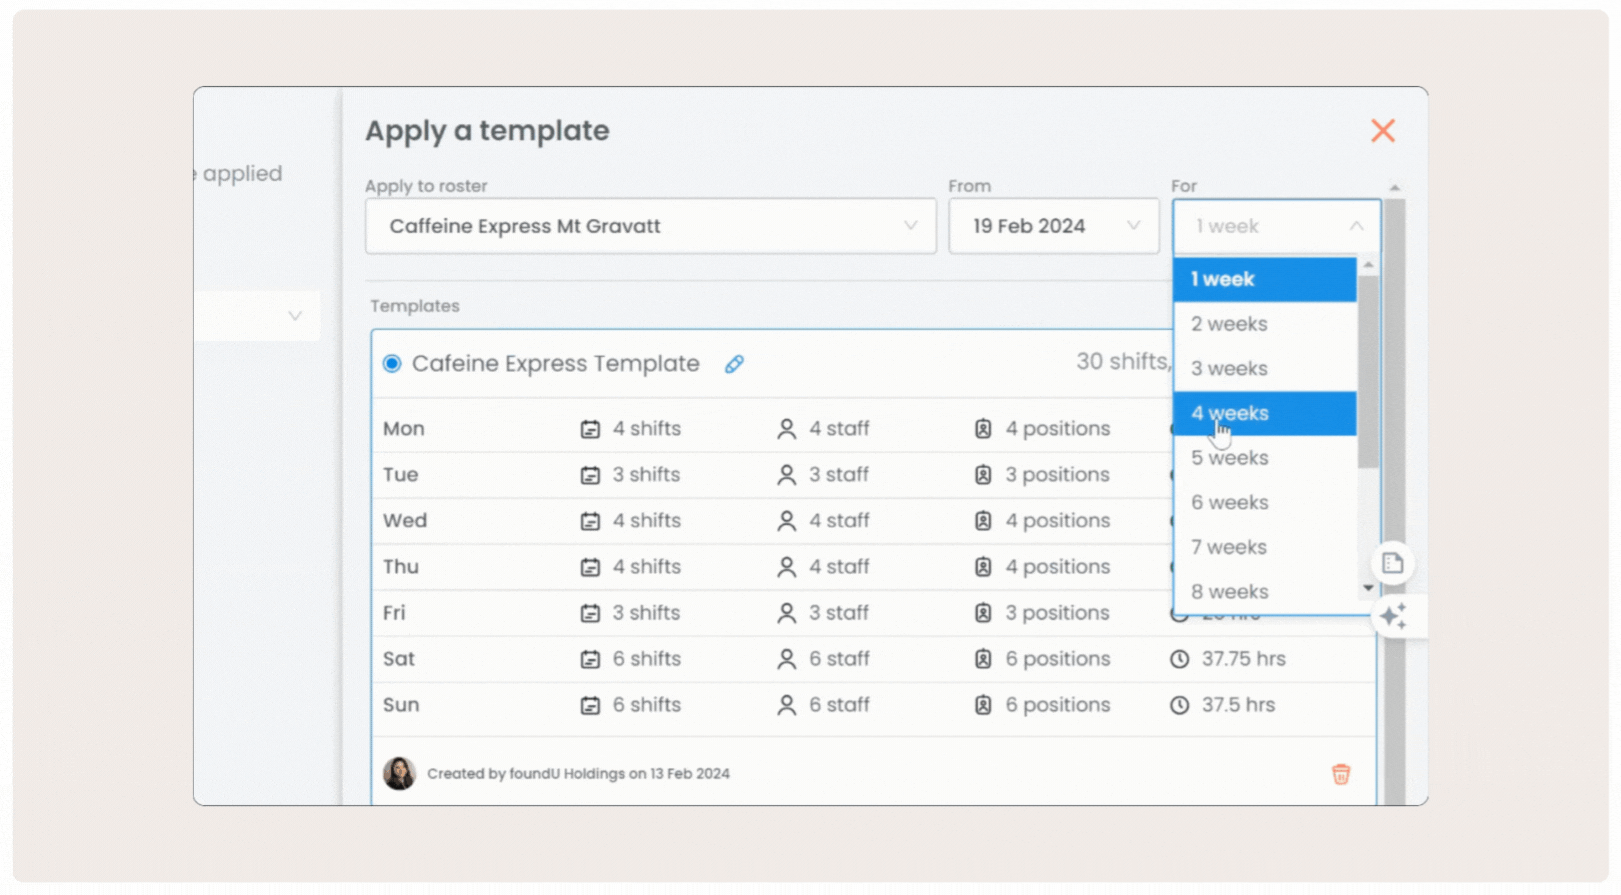Image resolution: width=1621 pixels, height=895 pixels.
Task: Choose 4 weeks from the list
Action: click(x=1264, y=413)
